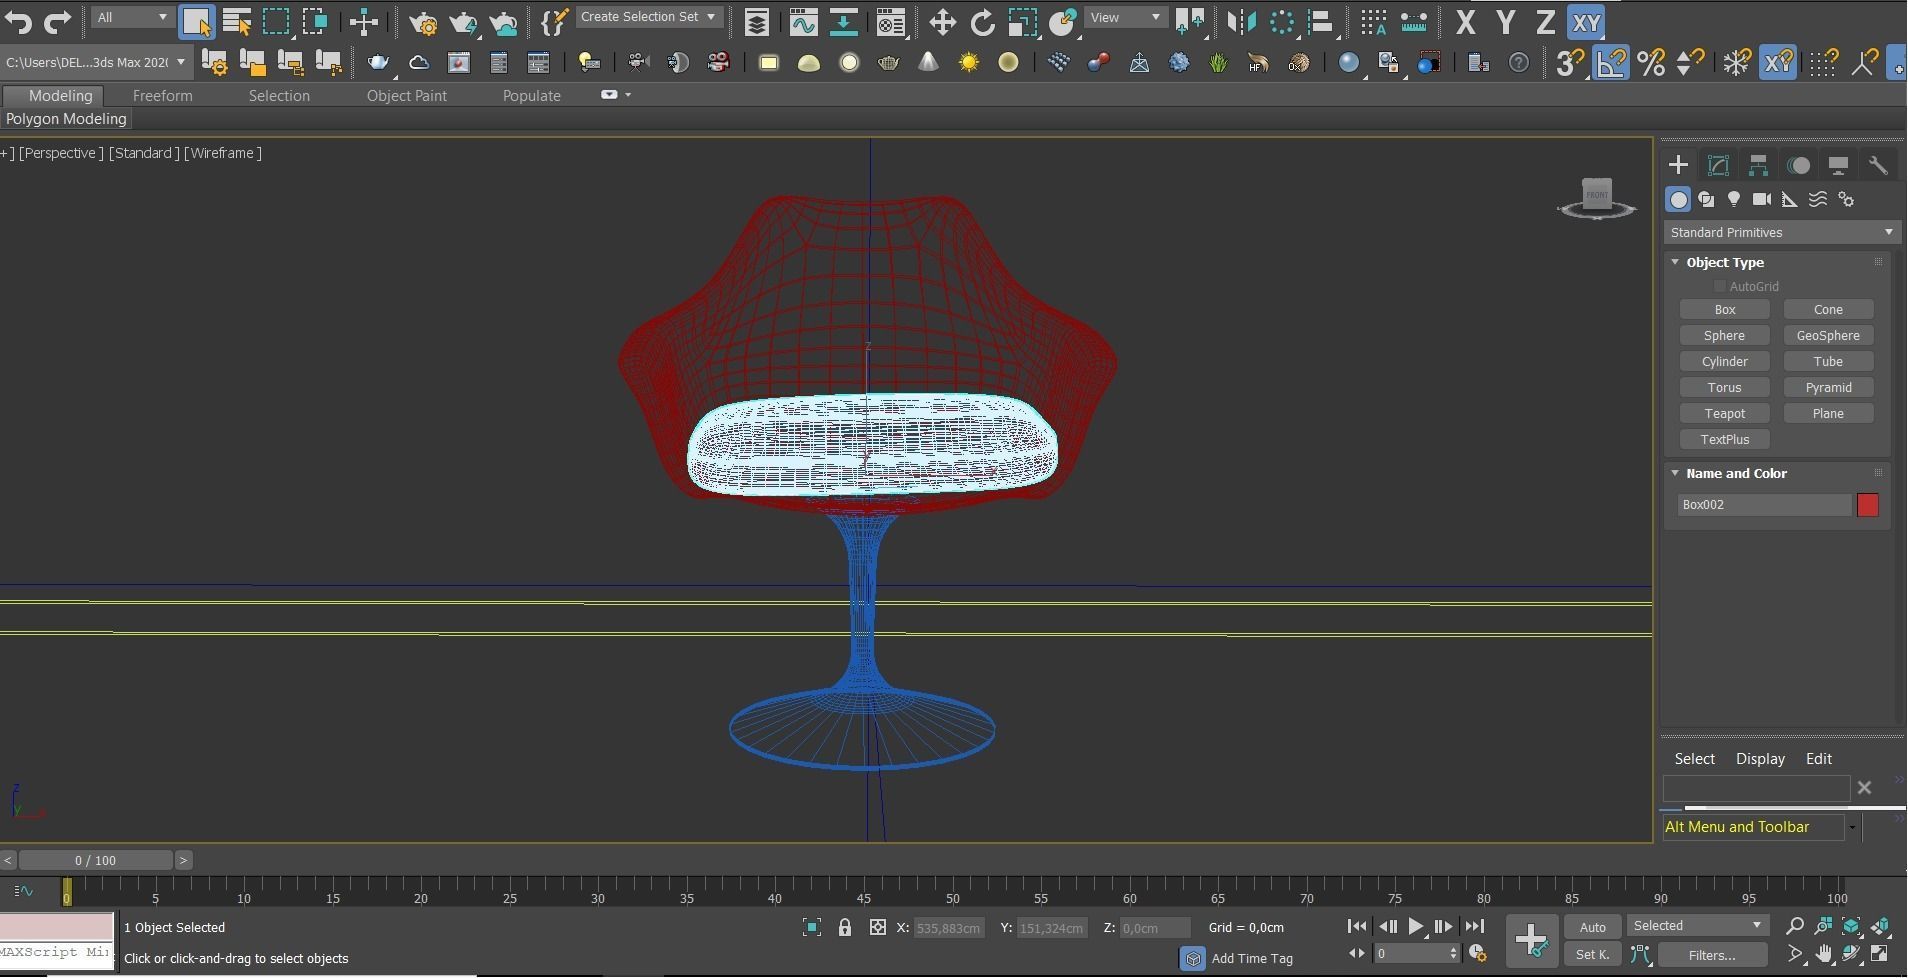Select the Scale tool

point(1022,21)
